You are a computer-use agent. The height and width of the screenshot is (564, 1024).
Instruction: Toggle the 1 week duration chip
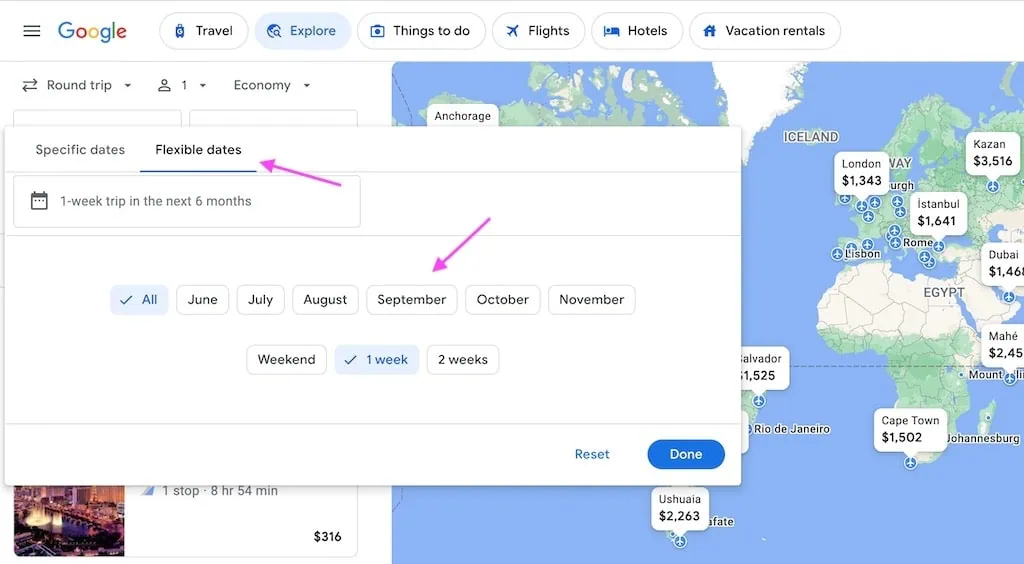pyautogui.click(x=377, y=360)
